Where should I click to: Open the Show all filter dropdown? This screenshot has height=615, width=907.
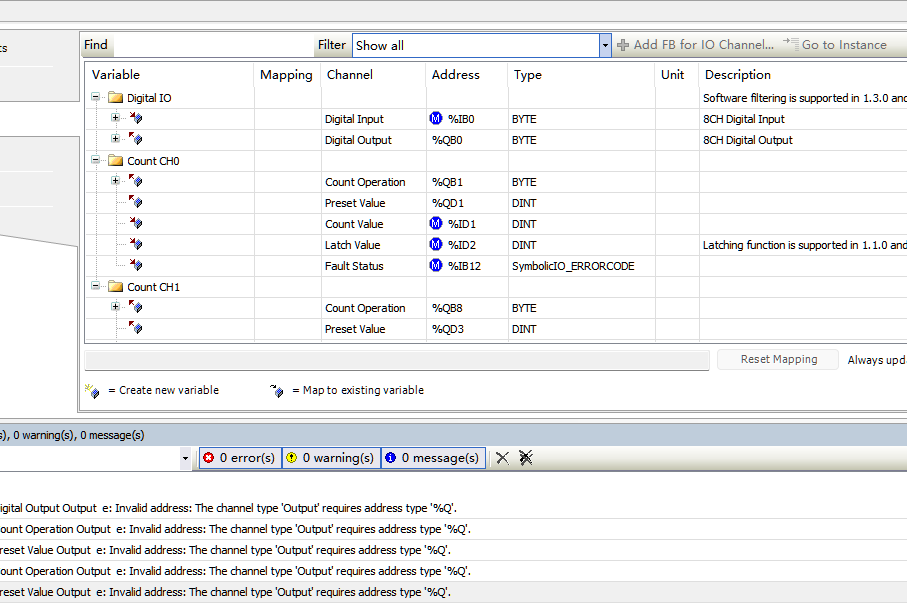coord(605,45)
